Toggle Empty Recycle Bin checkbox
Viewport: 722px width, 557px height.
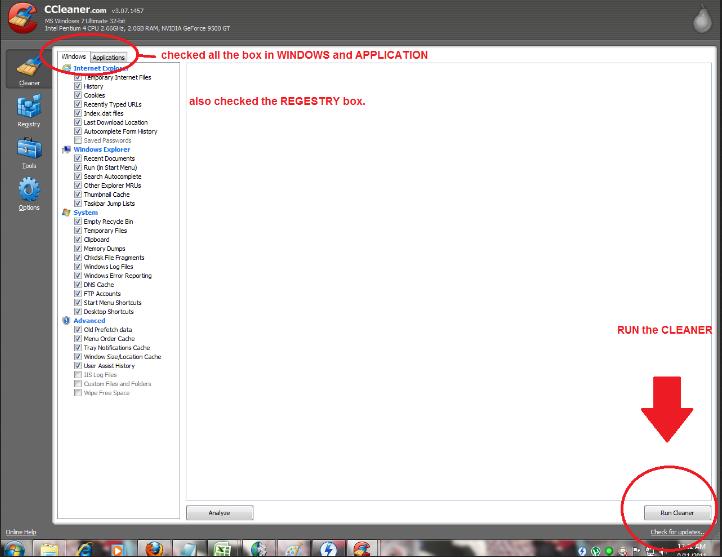(78, 221)
